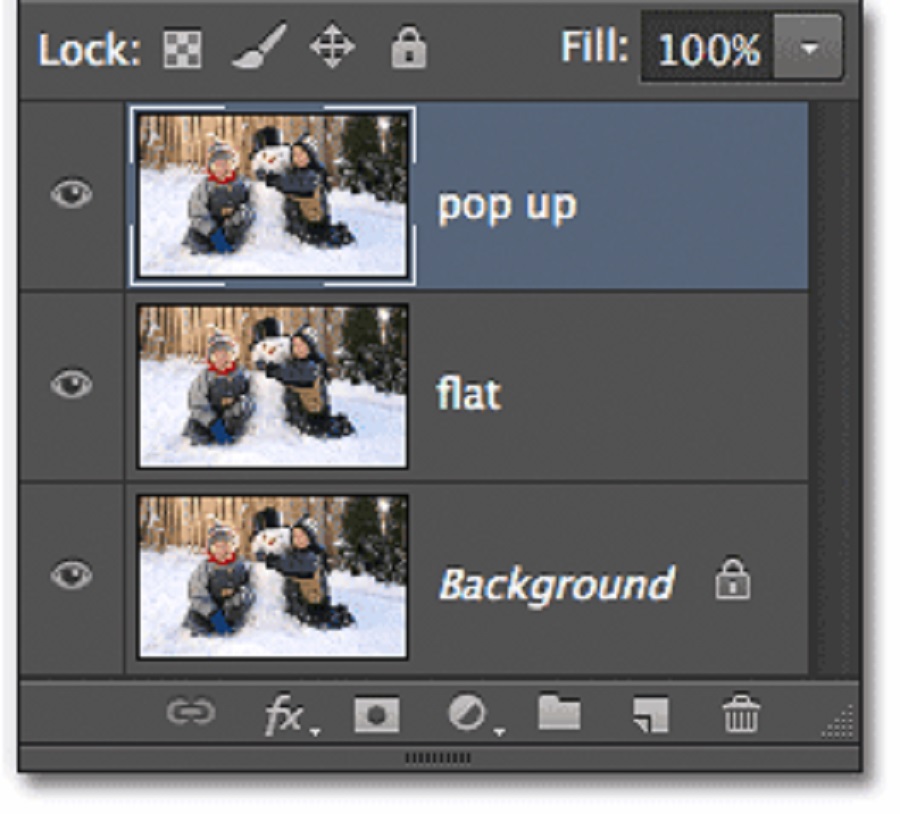Hide the pop up layer
The image size is (900, 814).
pyautogui.click(x=70, y=194)
